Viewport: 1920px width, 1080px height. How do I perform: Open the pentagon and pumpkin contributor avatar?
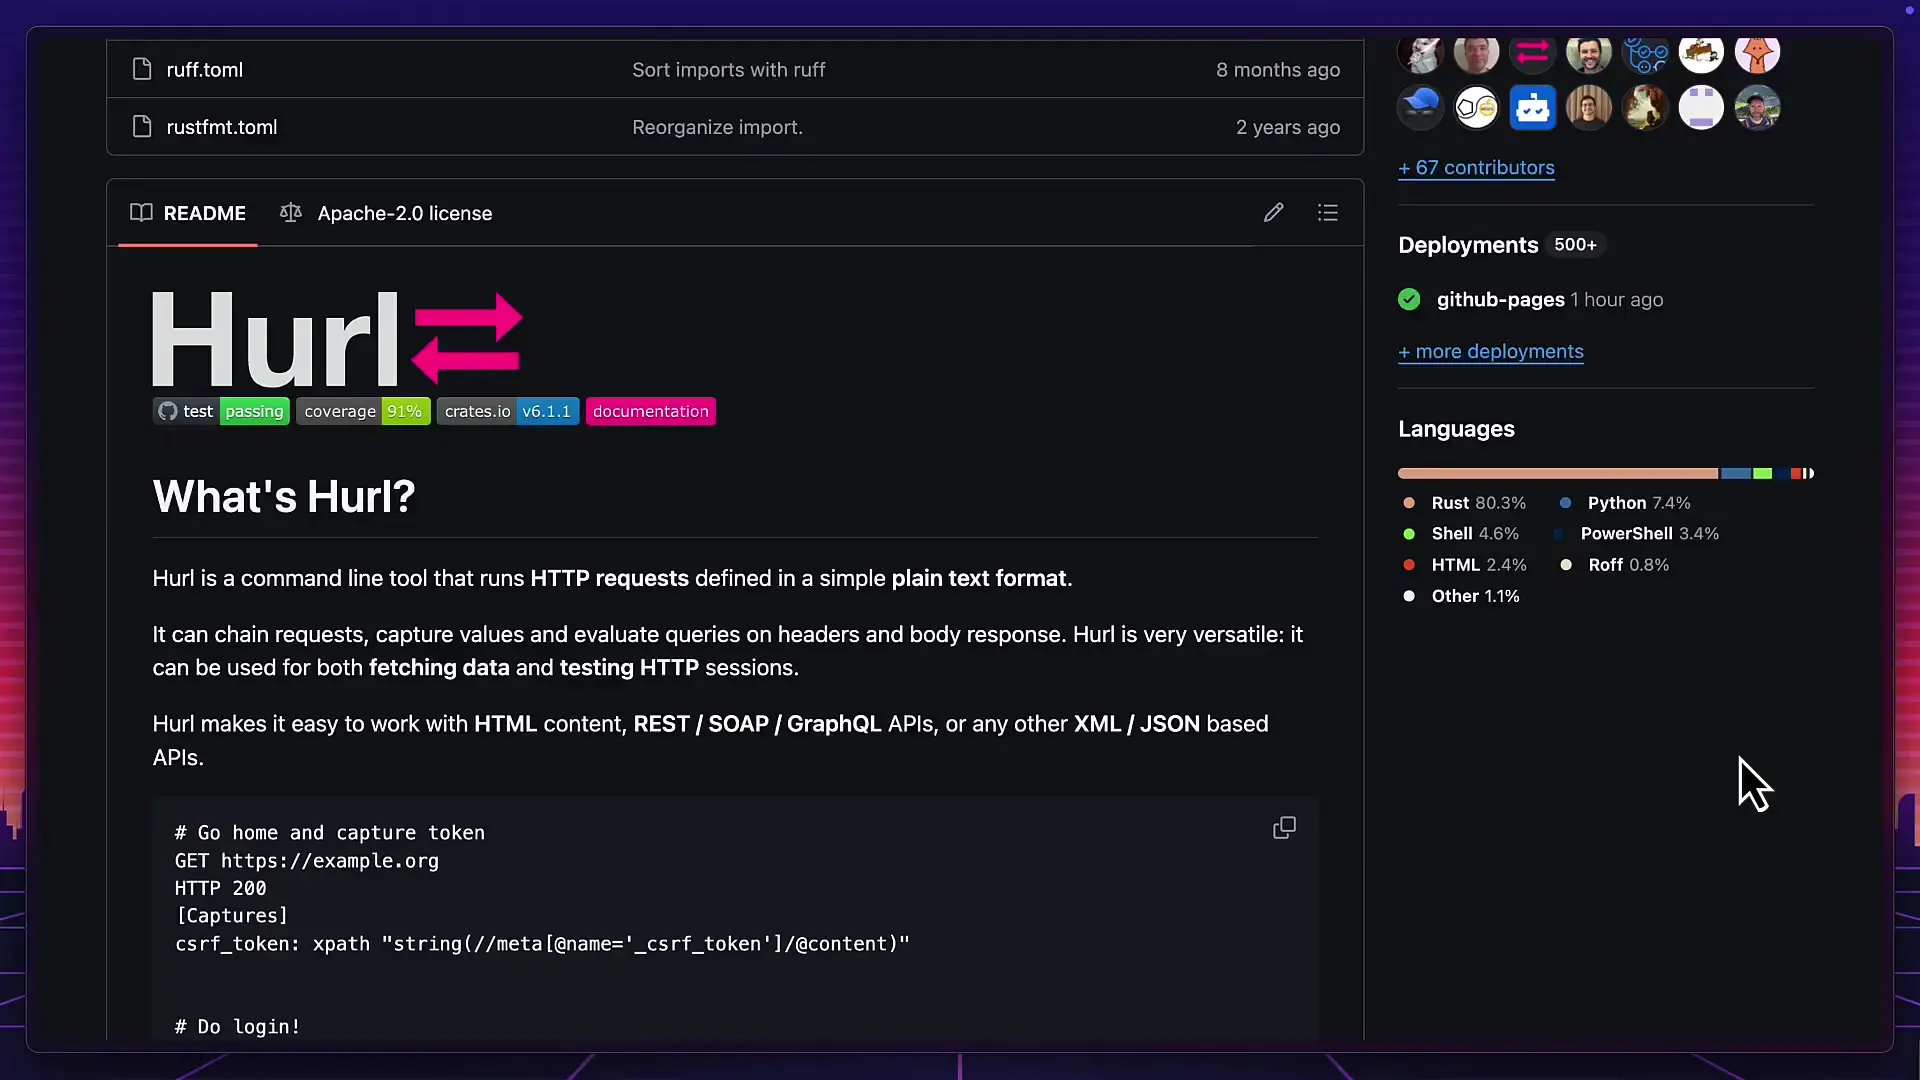1476,108
